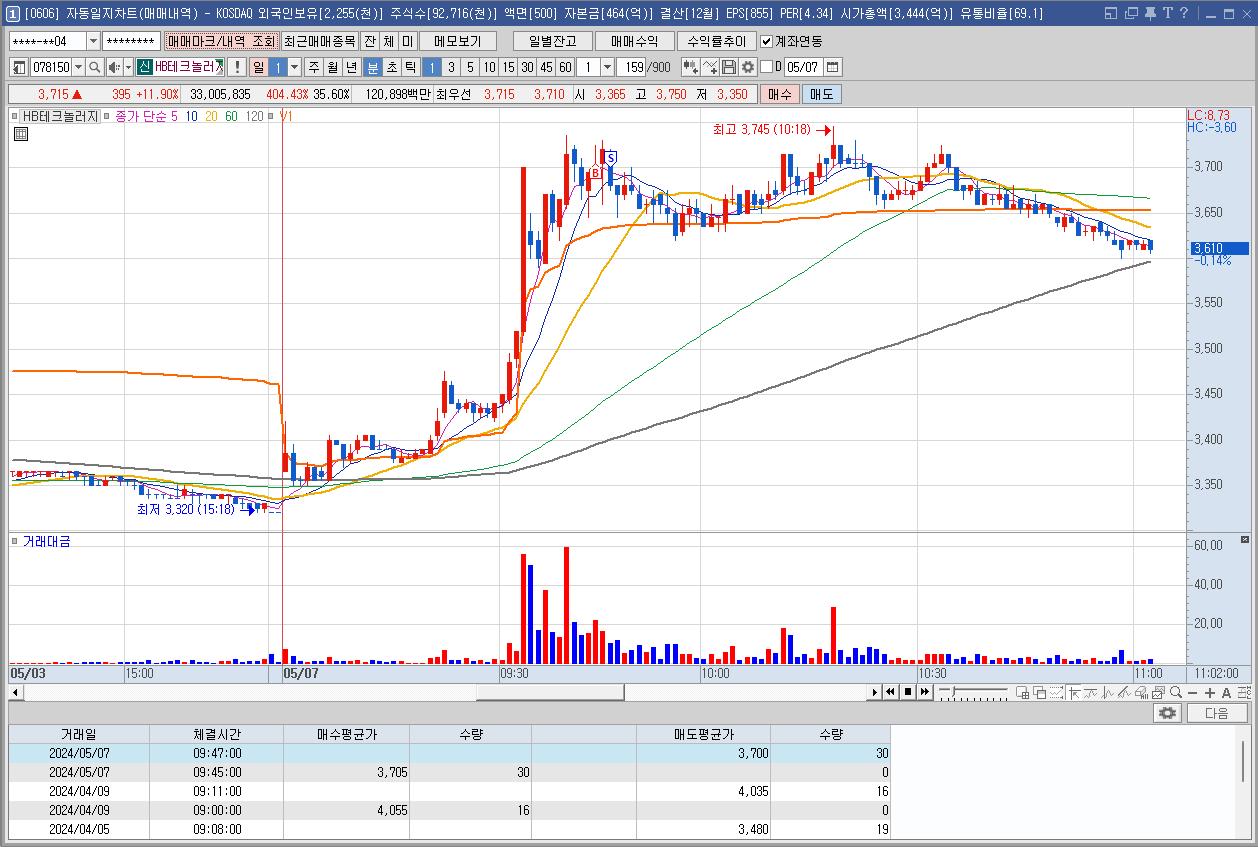Click the duplicate window icon in title bar

coord(1131,13)
